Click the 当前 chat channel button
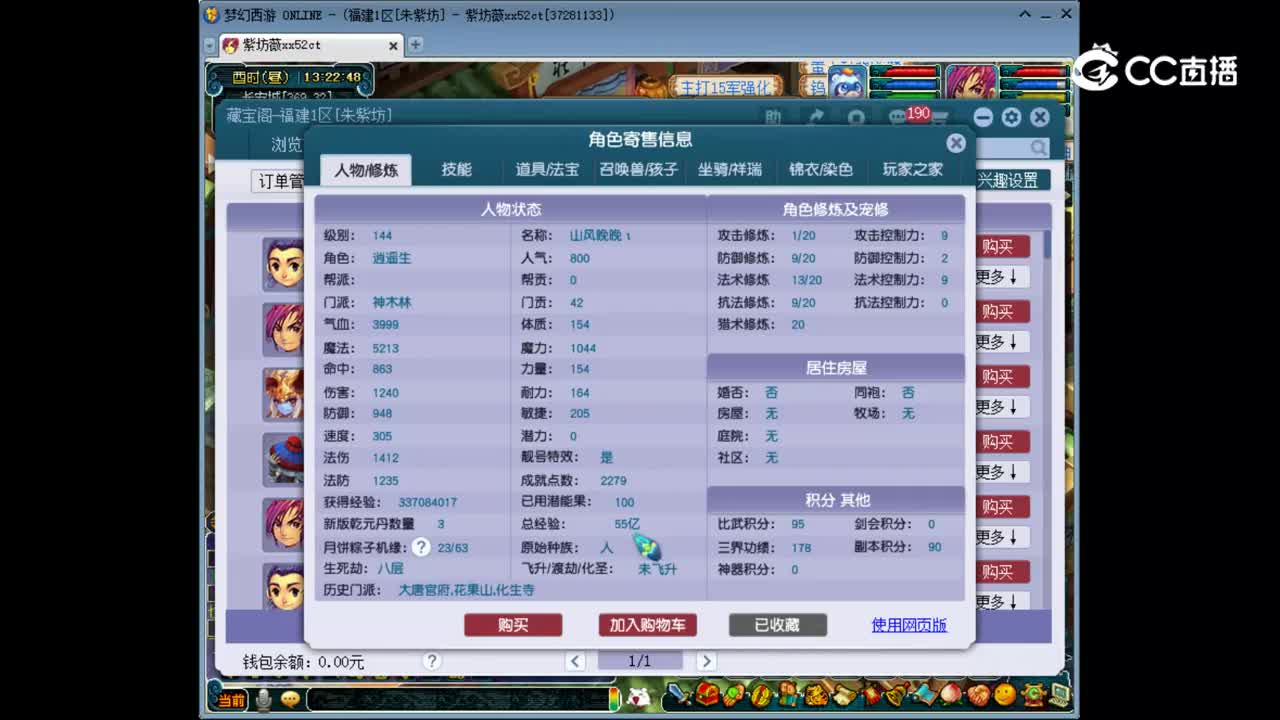This screenshot has height=720, width=1280. point(231,699)
